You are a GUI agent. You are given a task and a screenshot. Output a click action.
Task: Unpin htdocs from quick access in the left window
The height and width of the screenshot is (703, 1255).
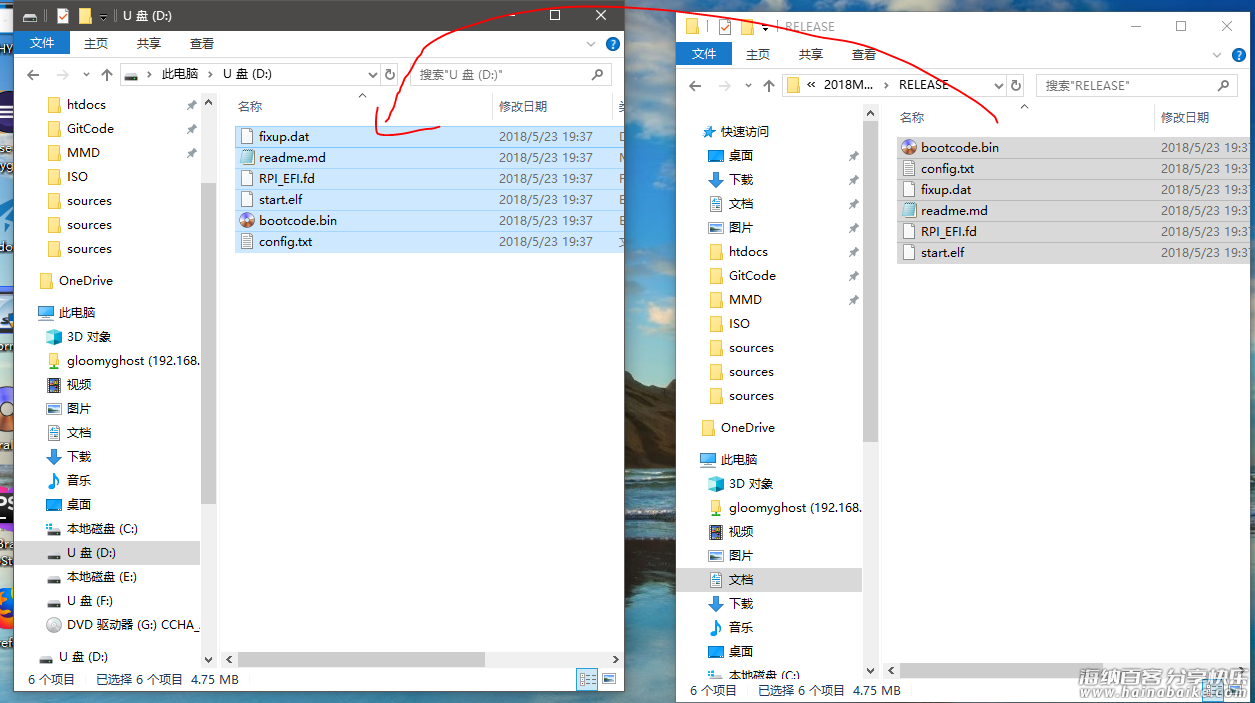click(x=191, y=105)
